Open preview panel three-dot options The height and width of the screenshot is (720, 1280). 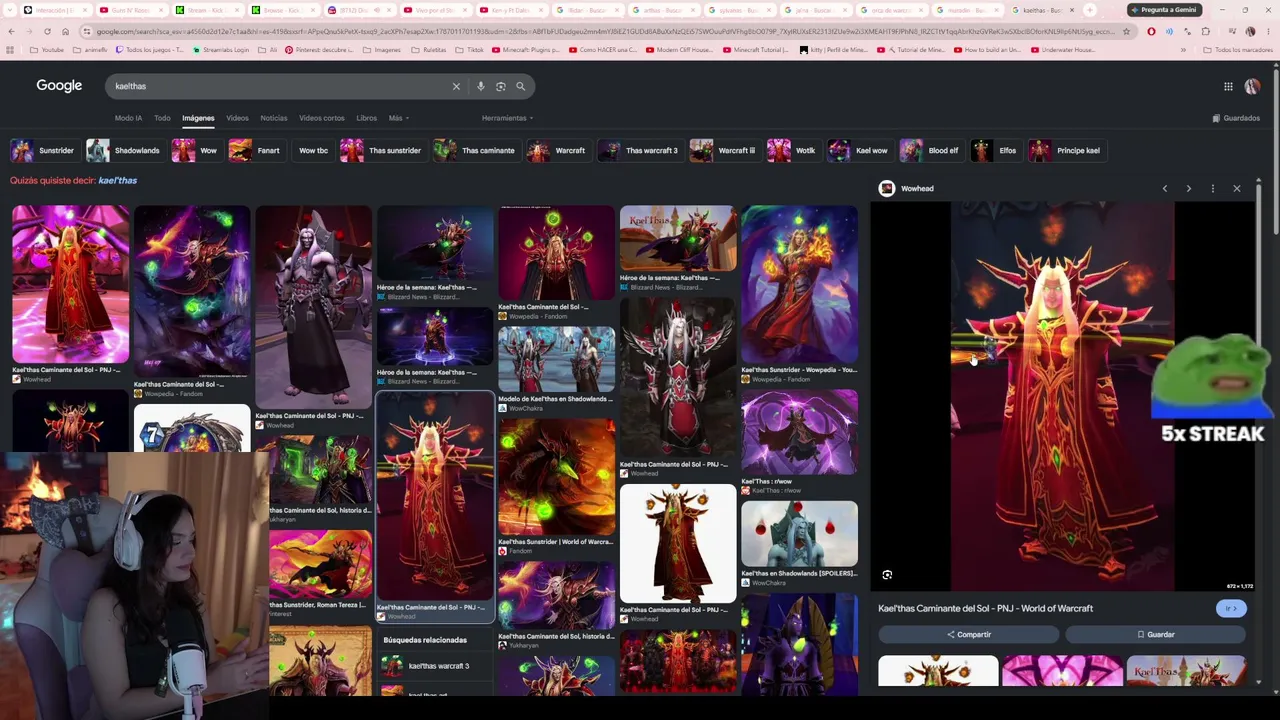point(1212,188)
